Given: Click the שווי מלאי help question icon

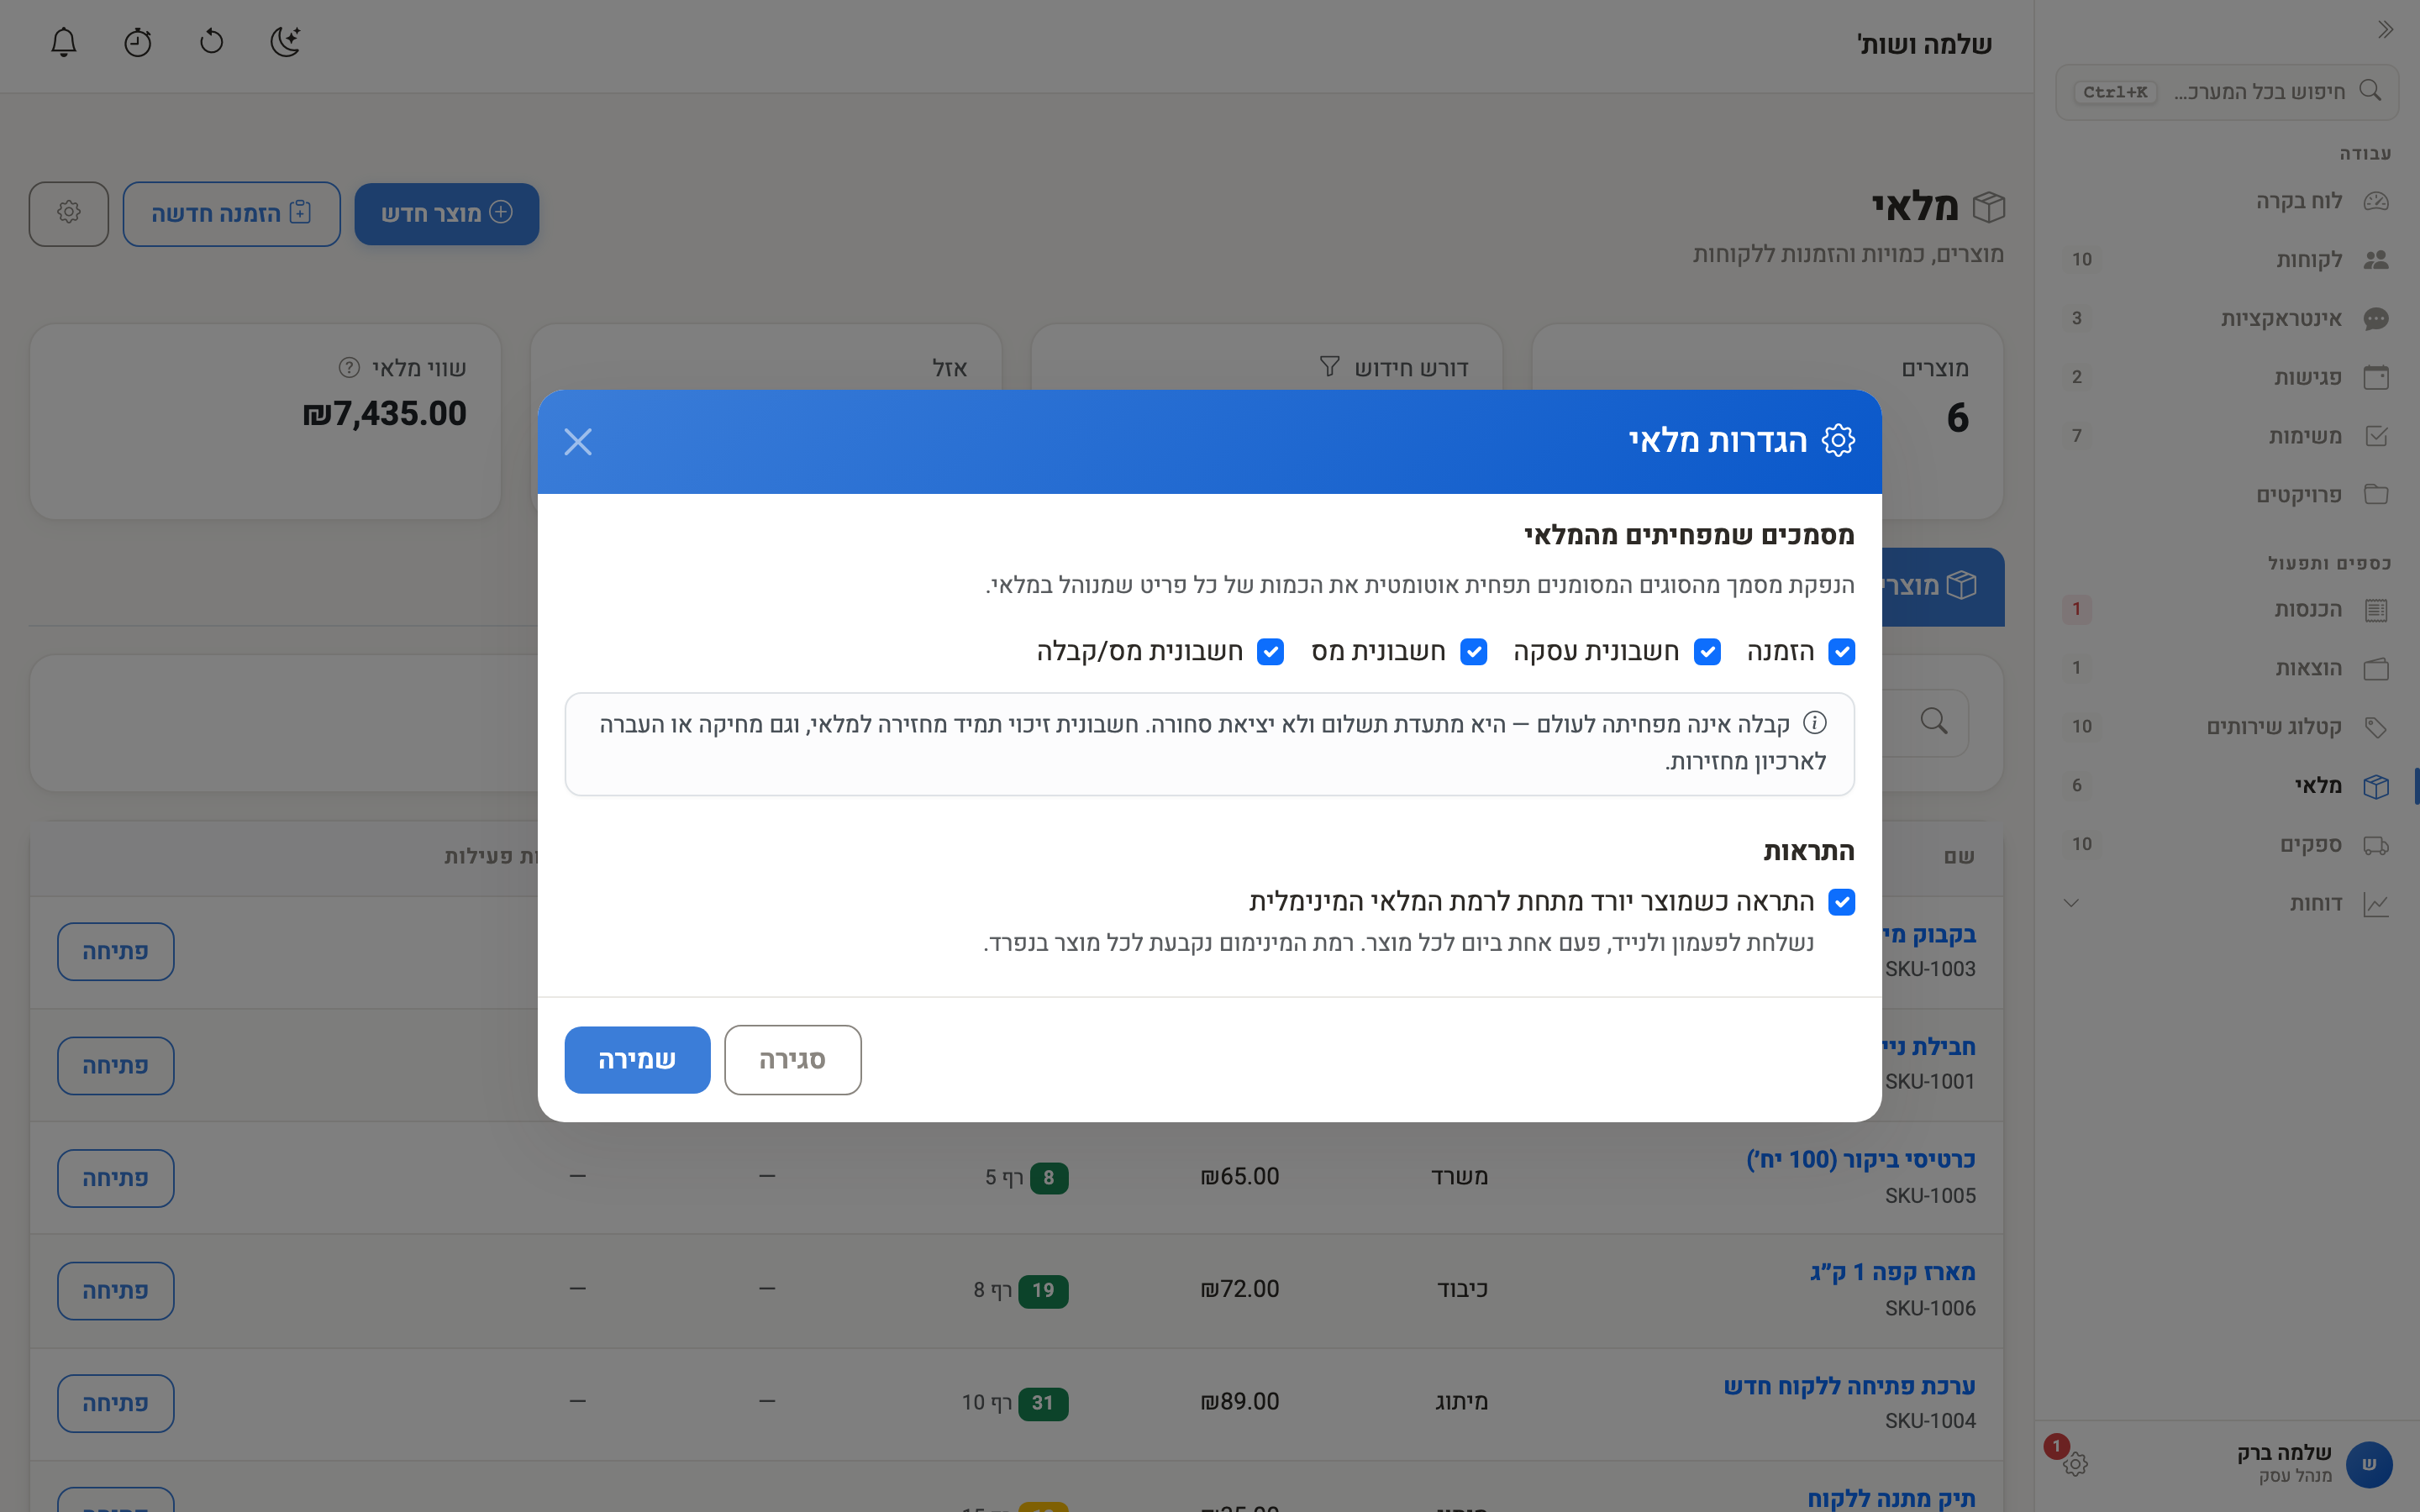Looking at the screenshot, I should tap(349, 368).
